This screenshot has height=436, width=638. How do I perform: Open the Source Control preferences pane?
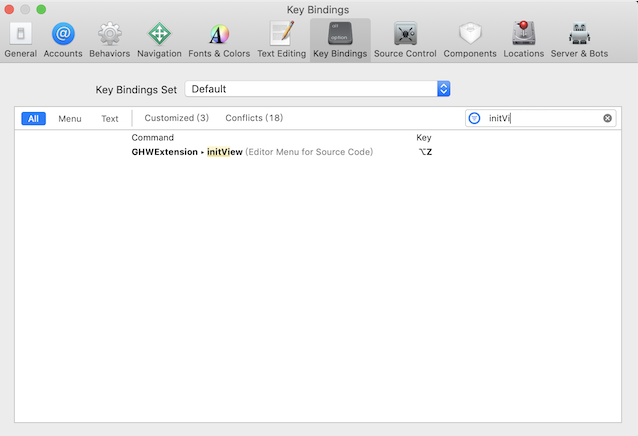pyautogui.click(x=405, y=40)
